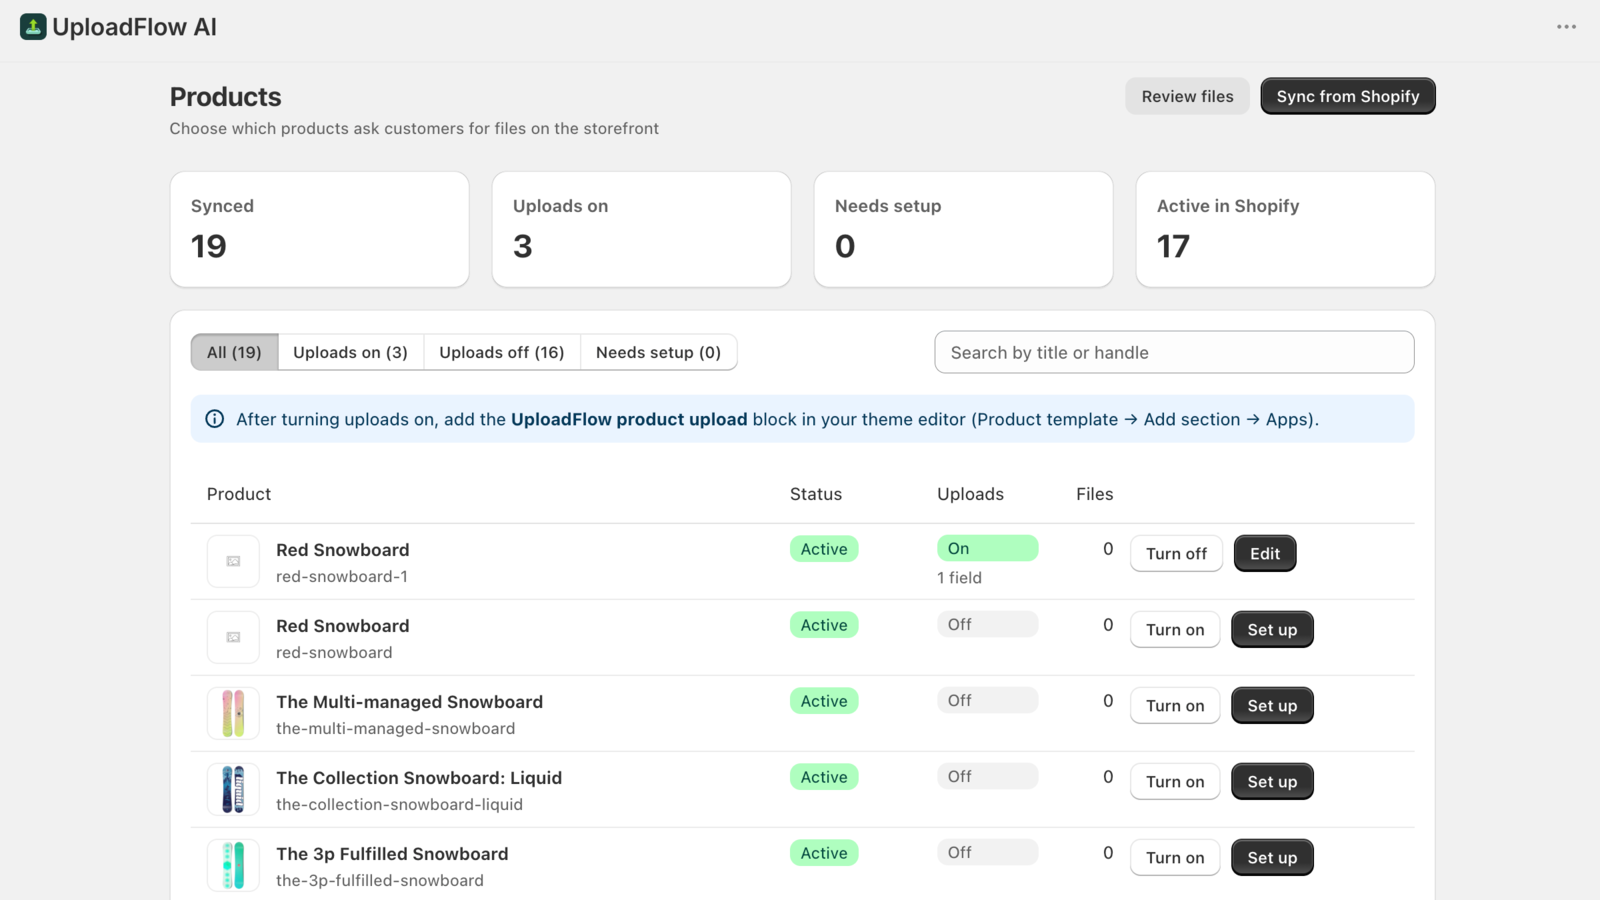
Task: Switch to the All (19) tab
Action: point(234,352)
